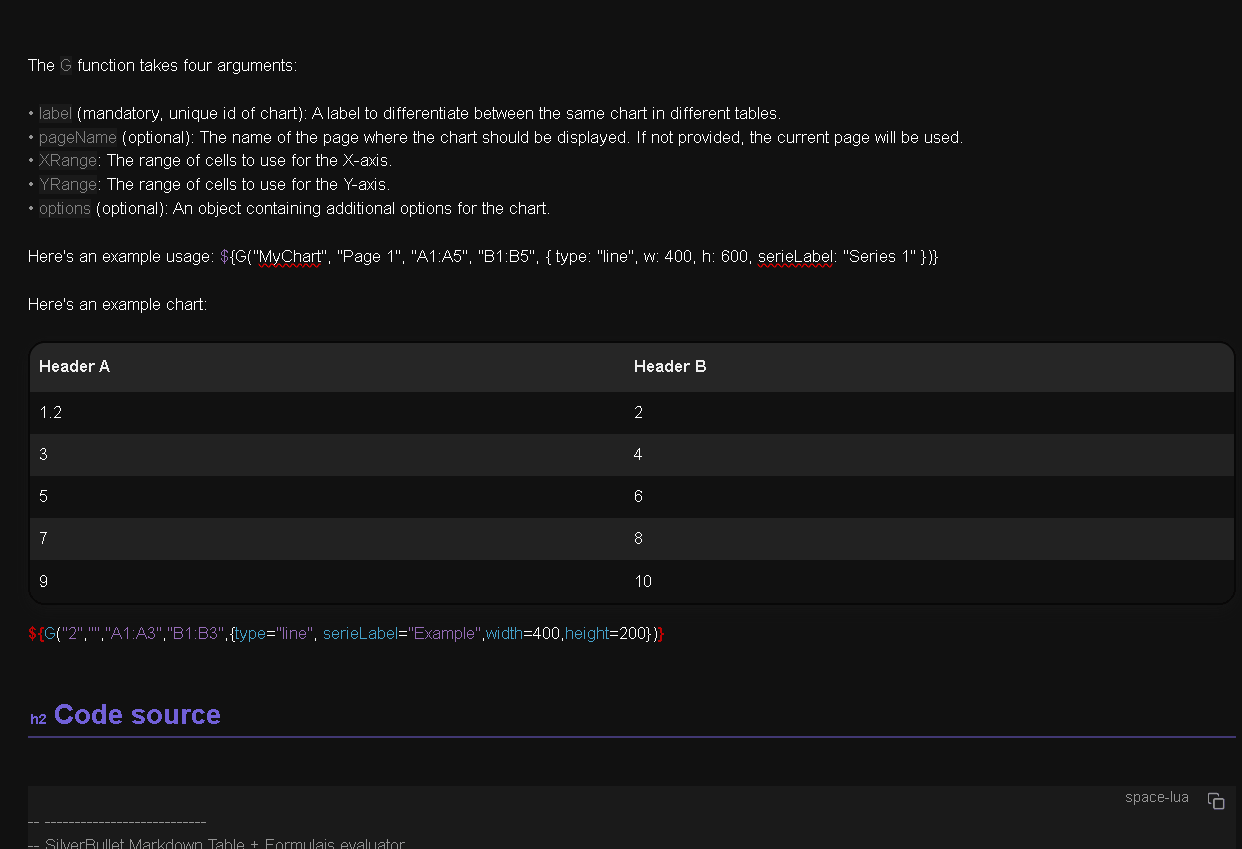The width and height of the screenshot is (1242, 849).
Task: Click the cell with value 5
Action: pos(44,497)
